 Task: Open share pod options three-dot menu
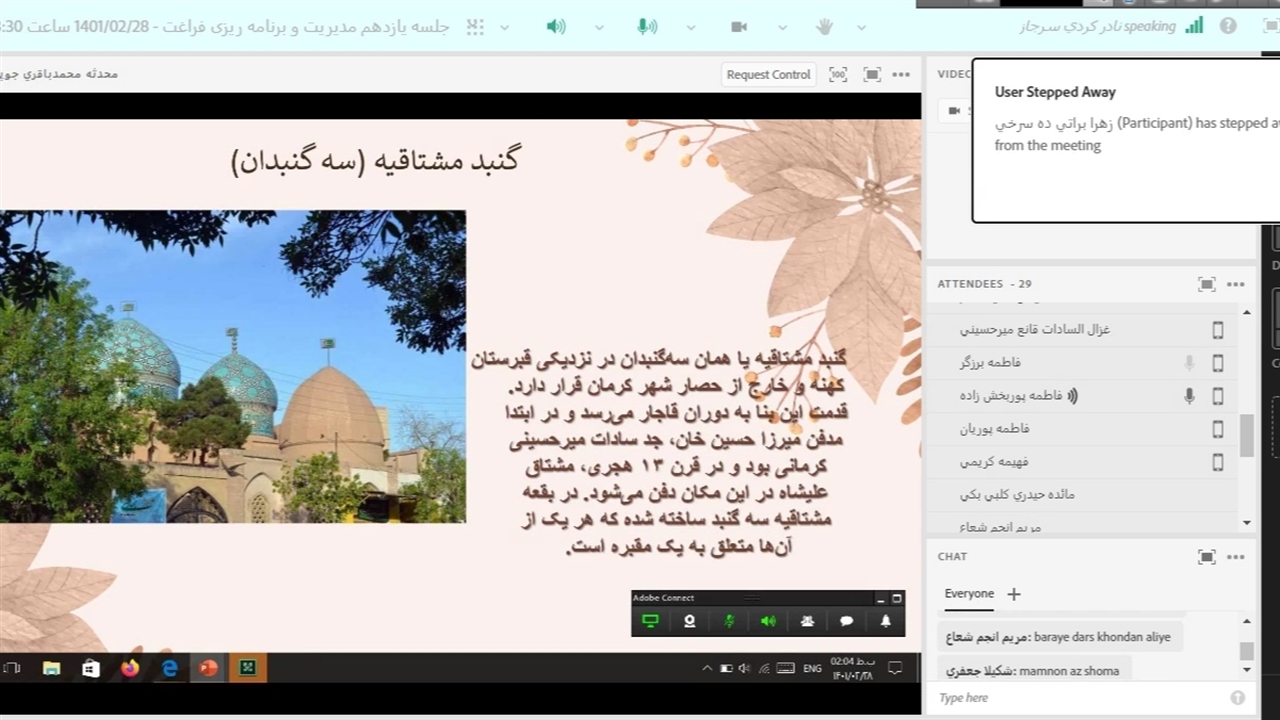[x=901, y=74]
